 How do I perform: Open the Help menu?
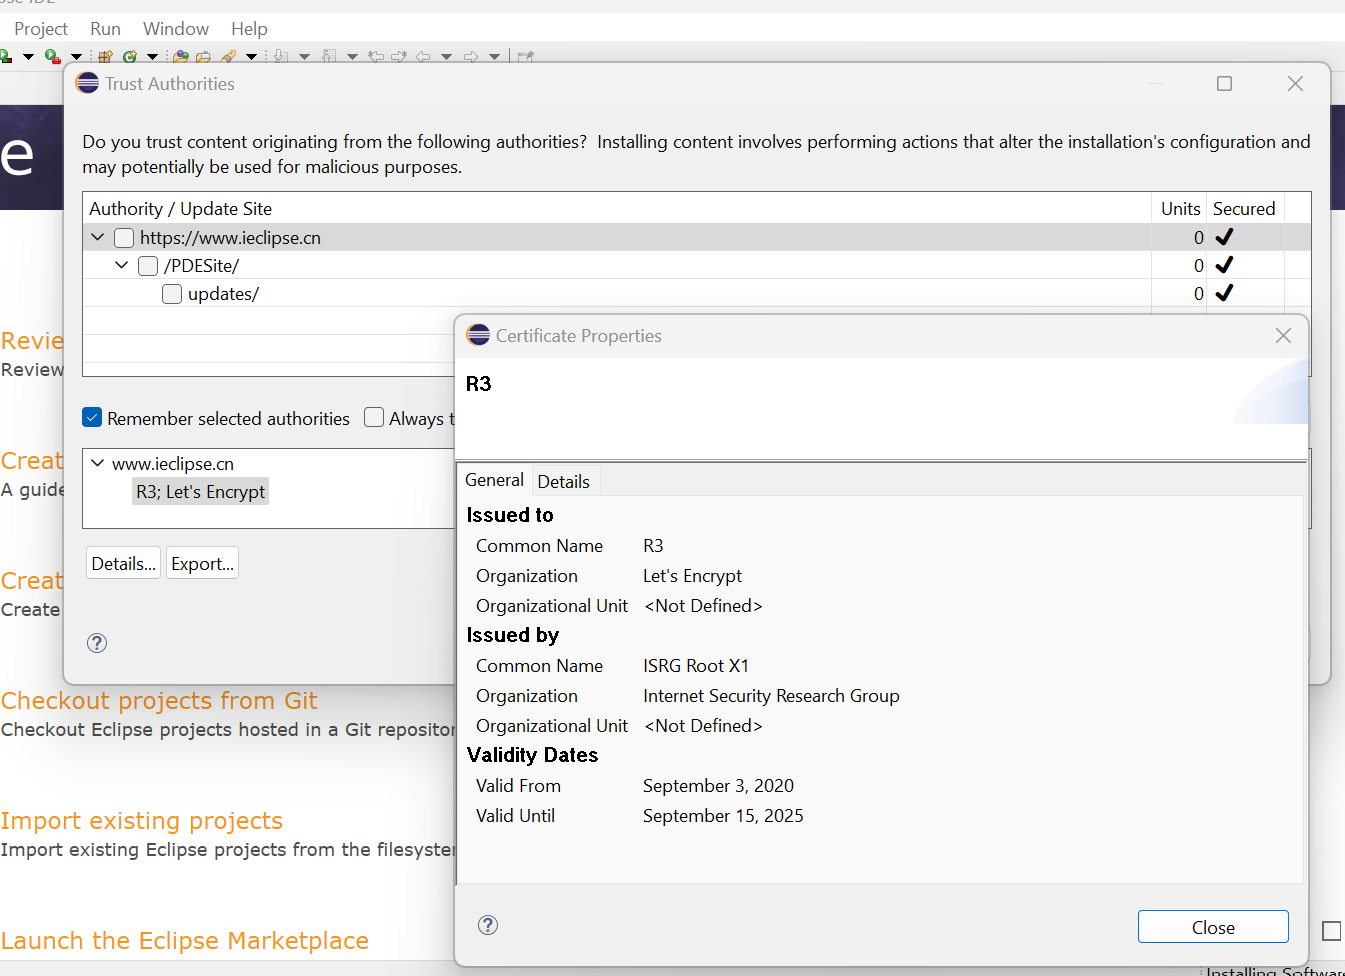tap(249, 29)
